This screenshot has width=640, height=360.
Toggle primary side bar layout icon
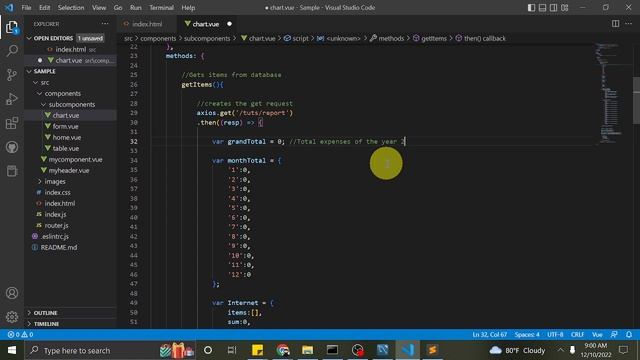[531, 8]
